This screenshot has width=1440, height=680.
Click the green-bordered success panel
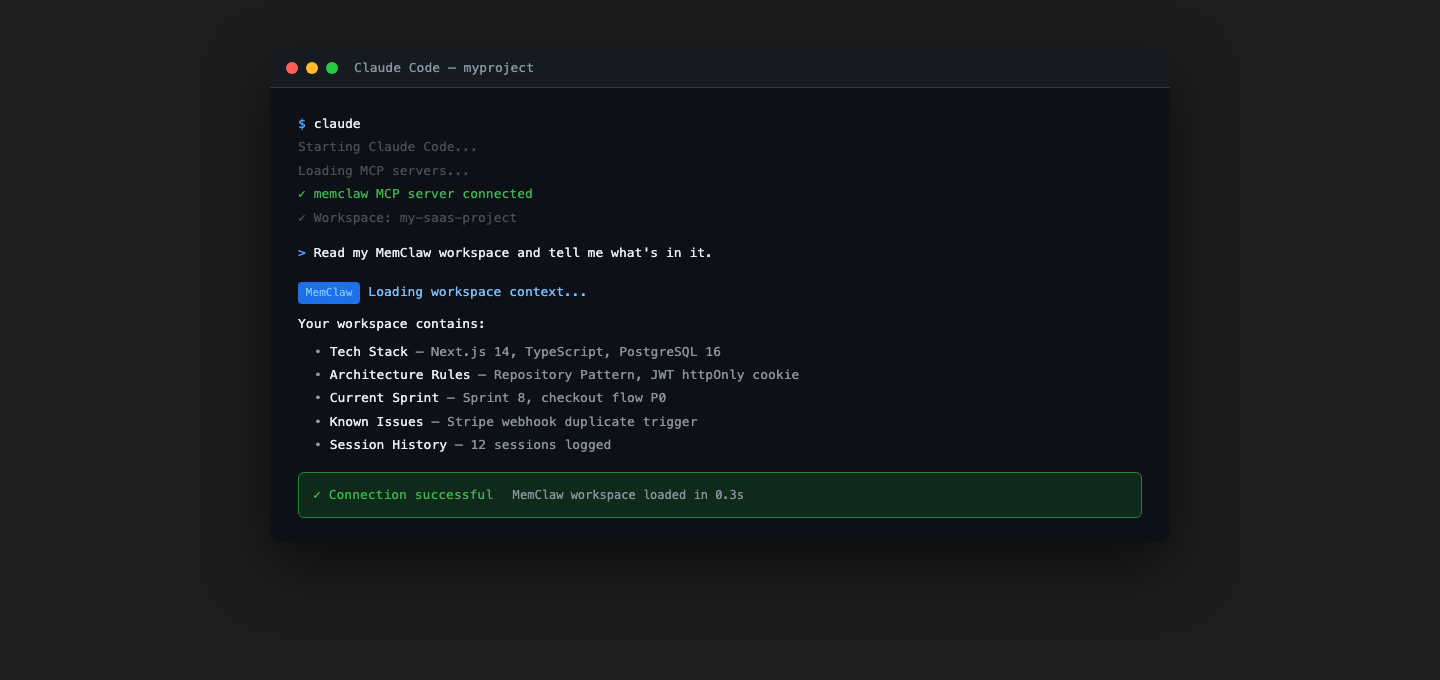(x=719, y=494)
